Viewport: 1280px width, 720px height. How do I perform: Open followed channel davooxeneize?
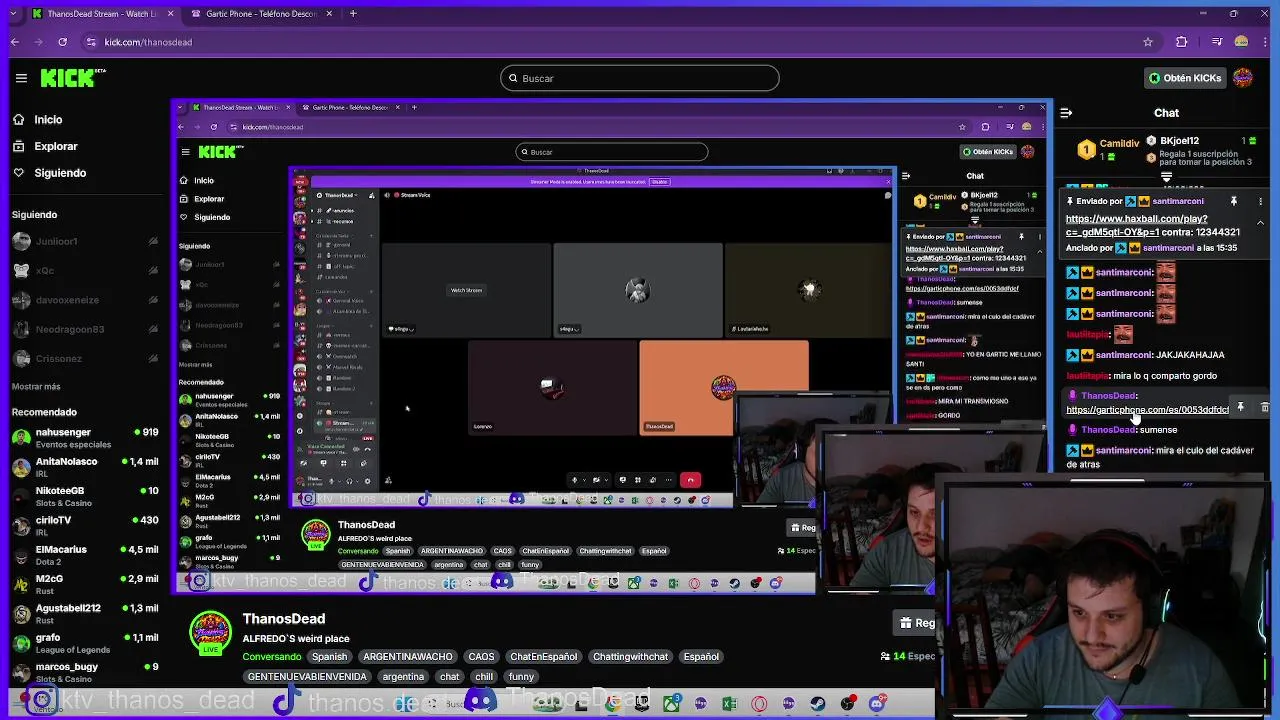[x=85, y=300]
